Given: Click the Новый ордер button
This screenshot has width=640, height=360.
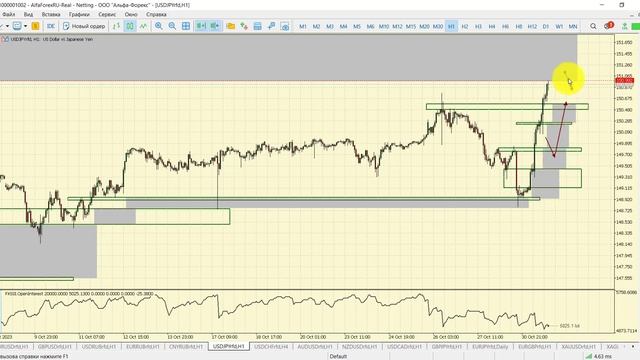Looking at the screenshot, I should 84,26.
